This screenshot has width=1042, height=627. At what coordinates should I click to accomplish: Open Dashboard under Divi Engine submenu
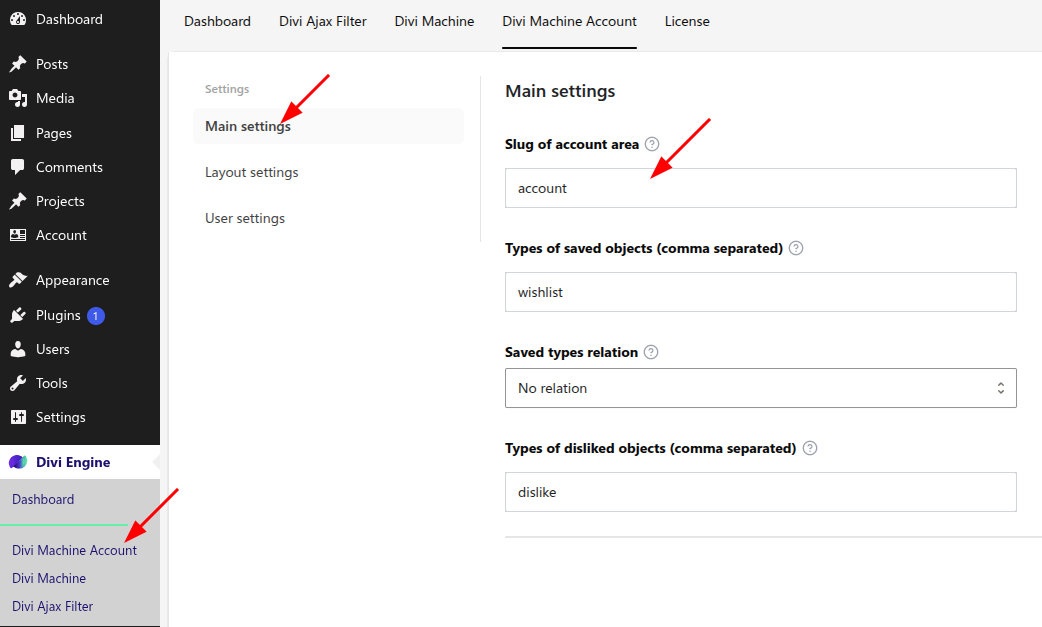[43, 499]
